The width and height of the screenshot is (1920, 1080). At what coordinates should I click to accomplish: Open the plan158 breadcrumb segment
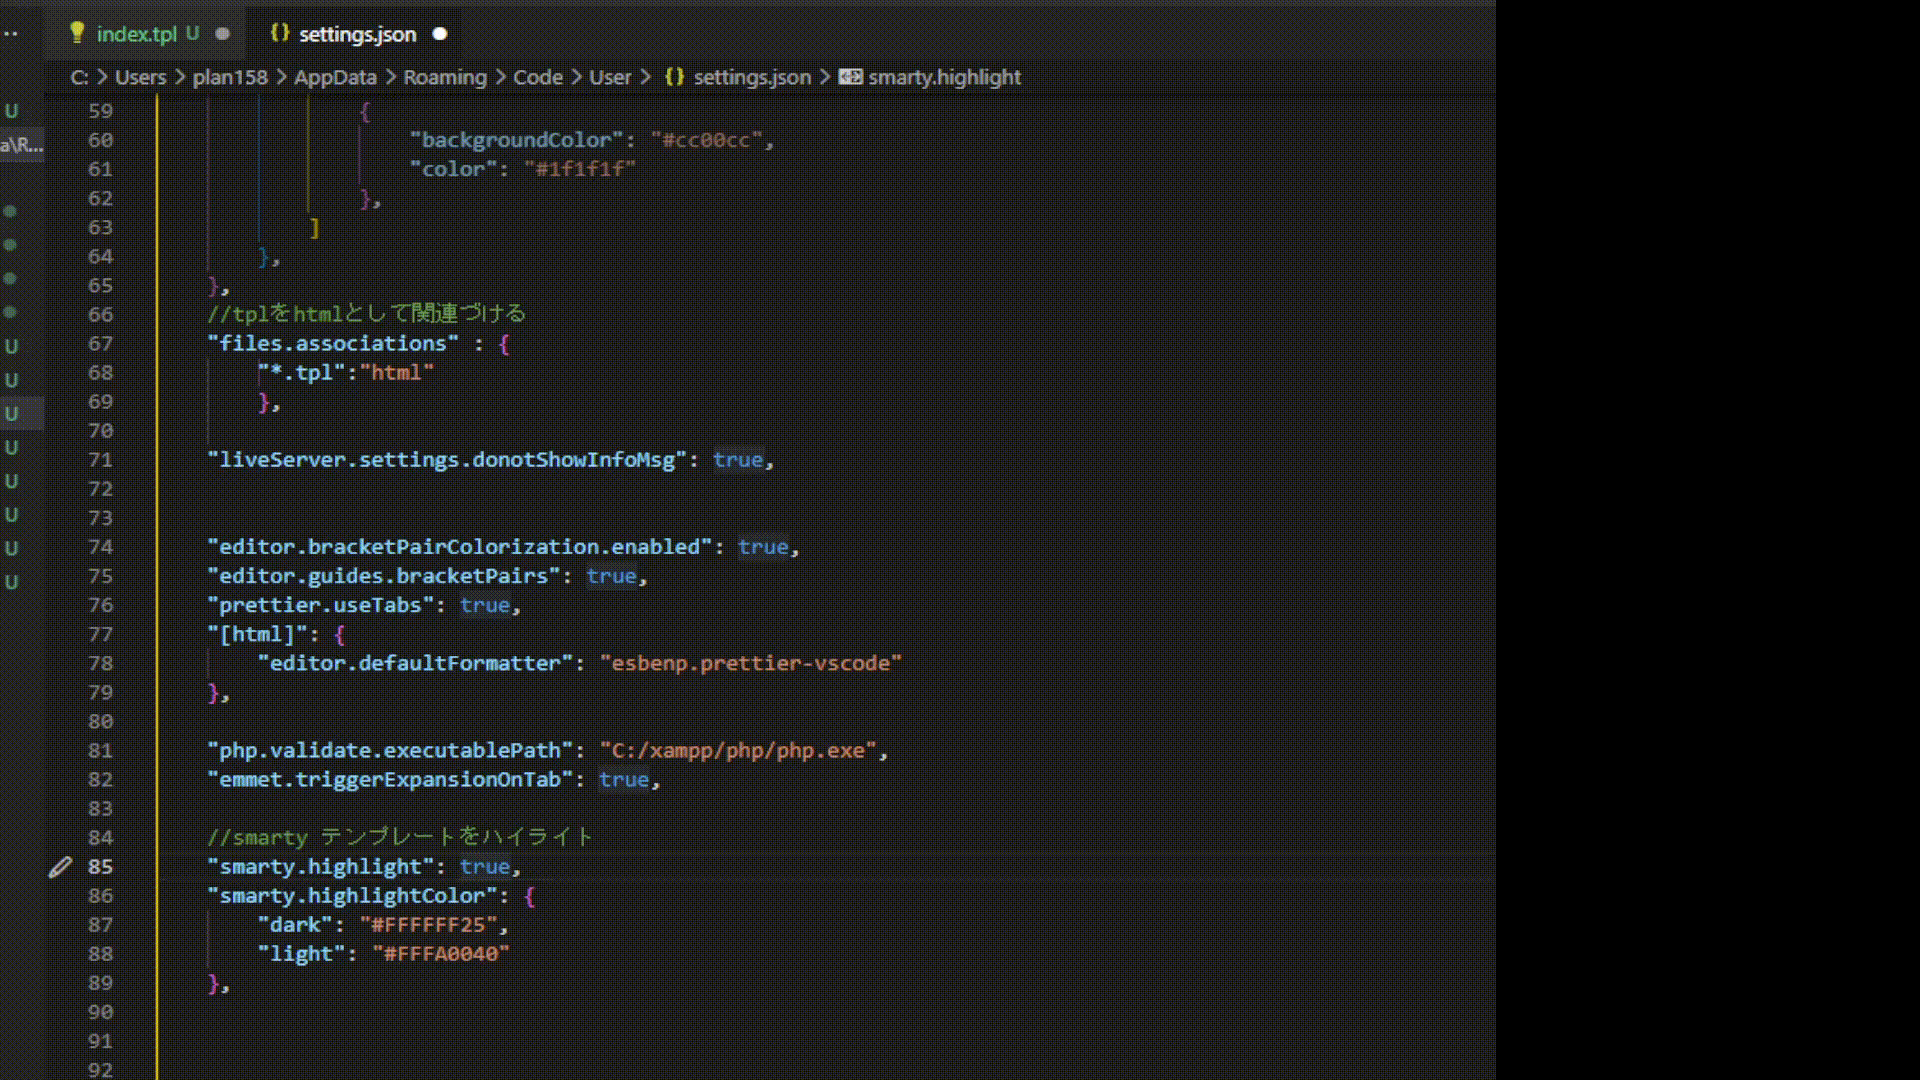coord(230,77)
